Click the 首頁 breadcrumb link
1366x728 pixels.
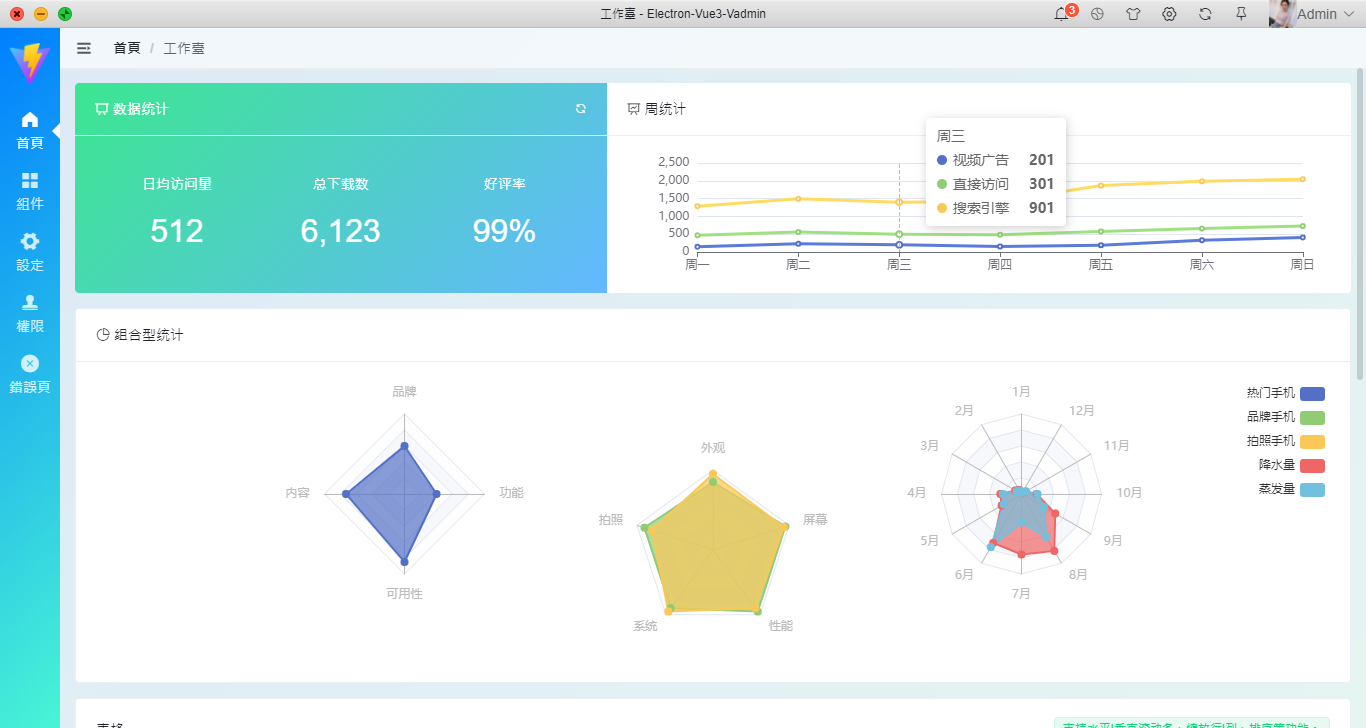(x=127, y=48)
